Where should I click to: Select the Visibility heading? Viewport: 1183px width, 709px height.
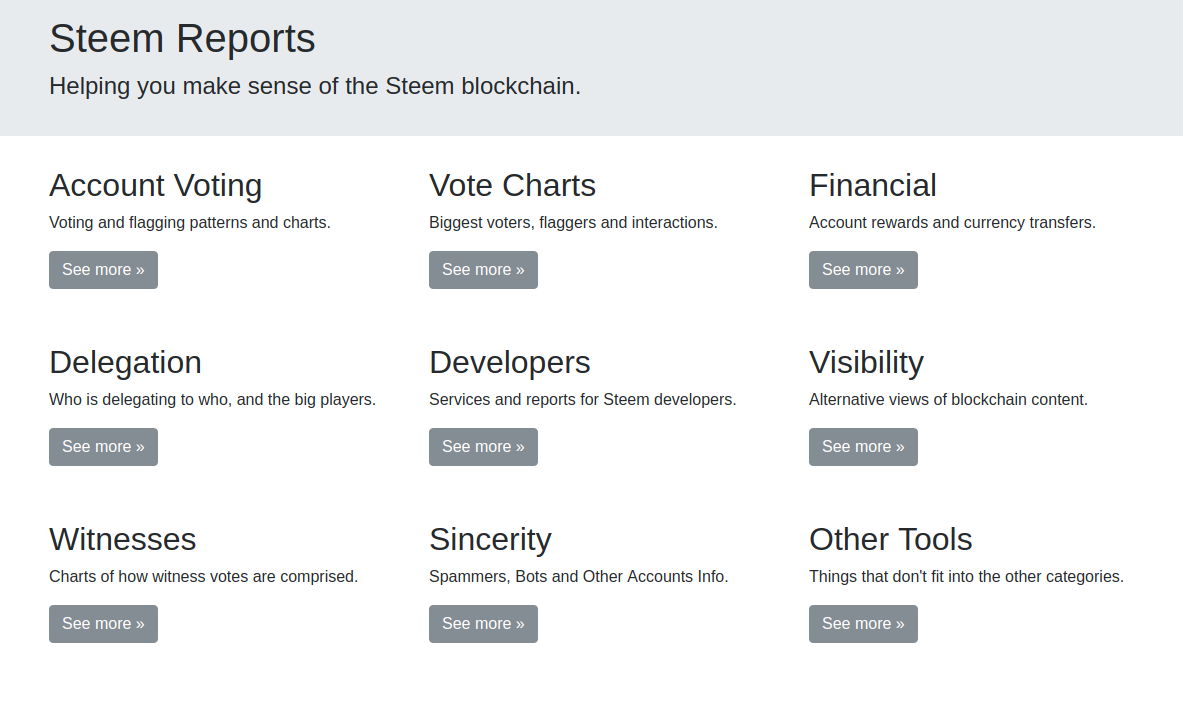866,363
